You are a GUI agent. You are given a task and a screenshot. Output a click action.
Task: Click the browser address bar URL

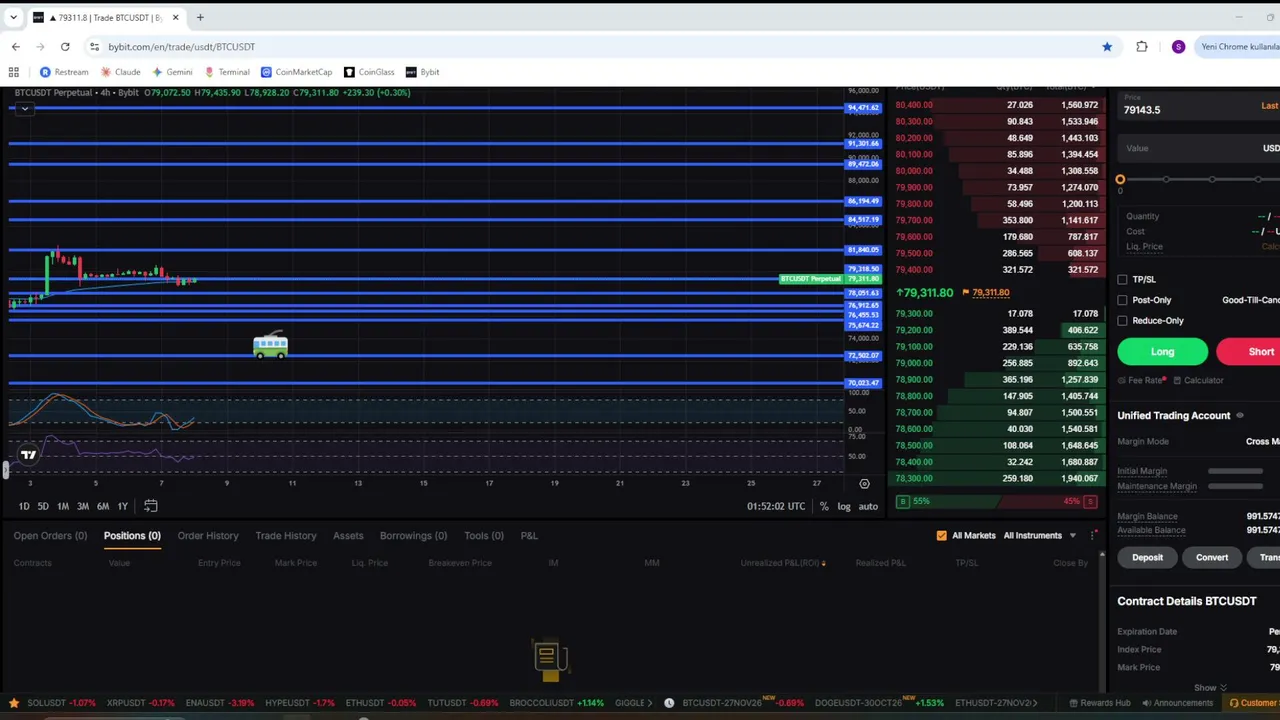(x=182, y=47)
